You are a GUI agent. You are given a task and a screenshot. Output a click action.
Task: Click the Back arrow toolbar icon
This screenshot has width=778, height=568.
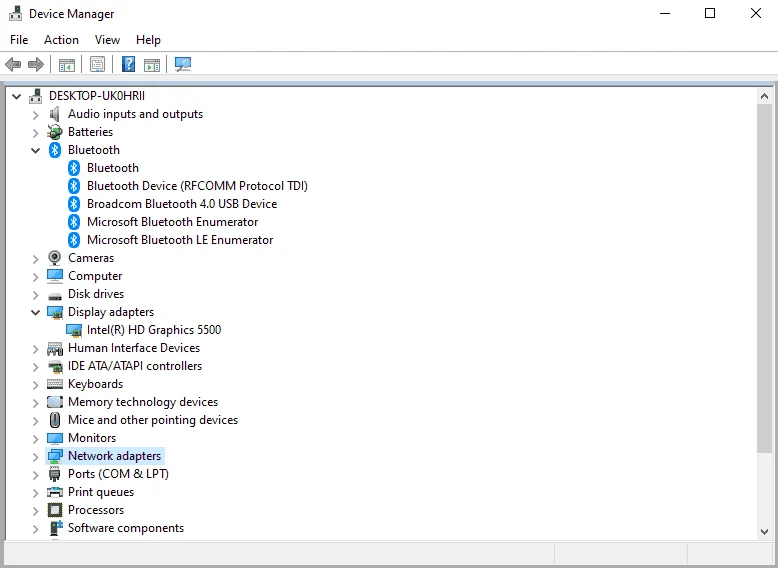point(13,64)
